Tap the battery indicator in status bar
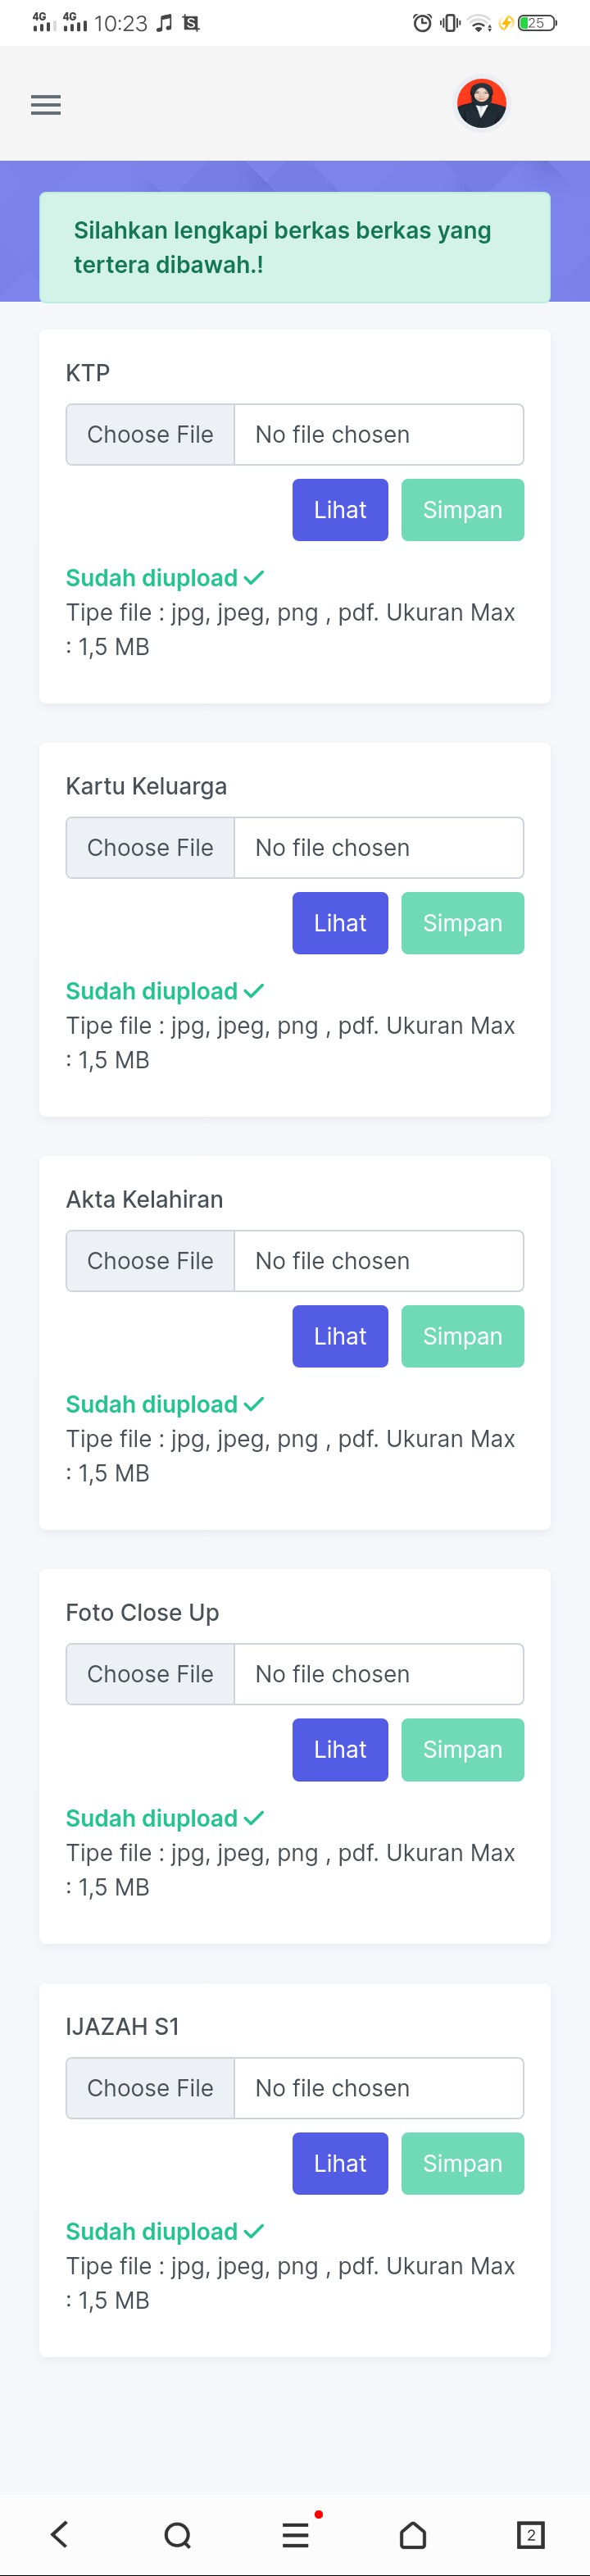The height and width of the screenshot is (2576, 590). (536, 23)
